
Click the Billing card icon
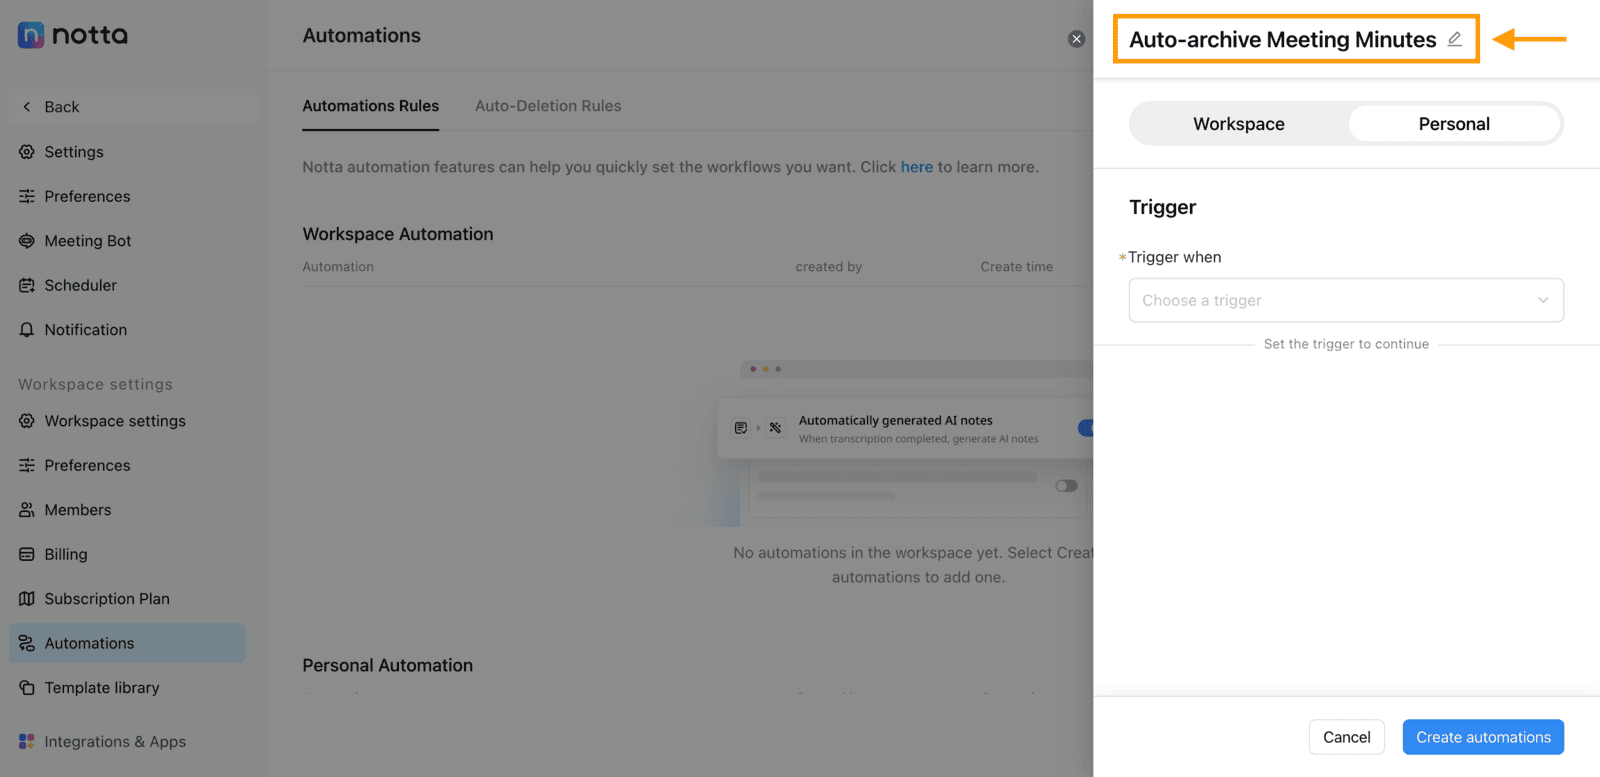[27, 554]
